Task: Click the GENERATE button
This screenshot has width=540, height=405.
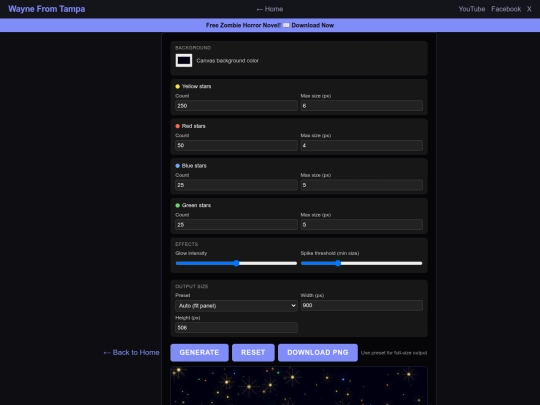Action: 199,353
